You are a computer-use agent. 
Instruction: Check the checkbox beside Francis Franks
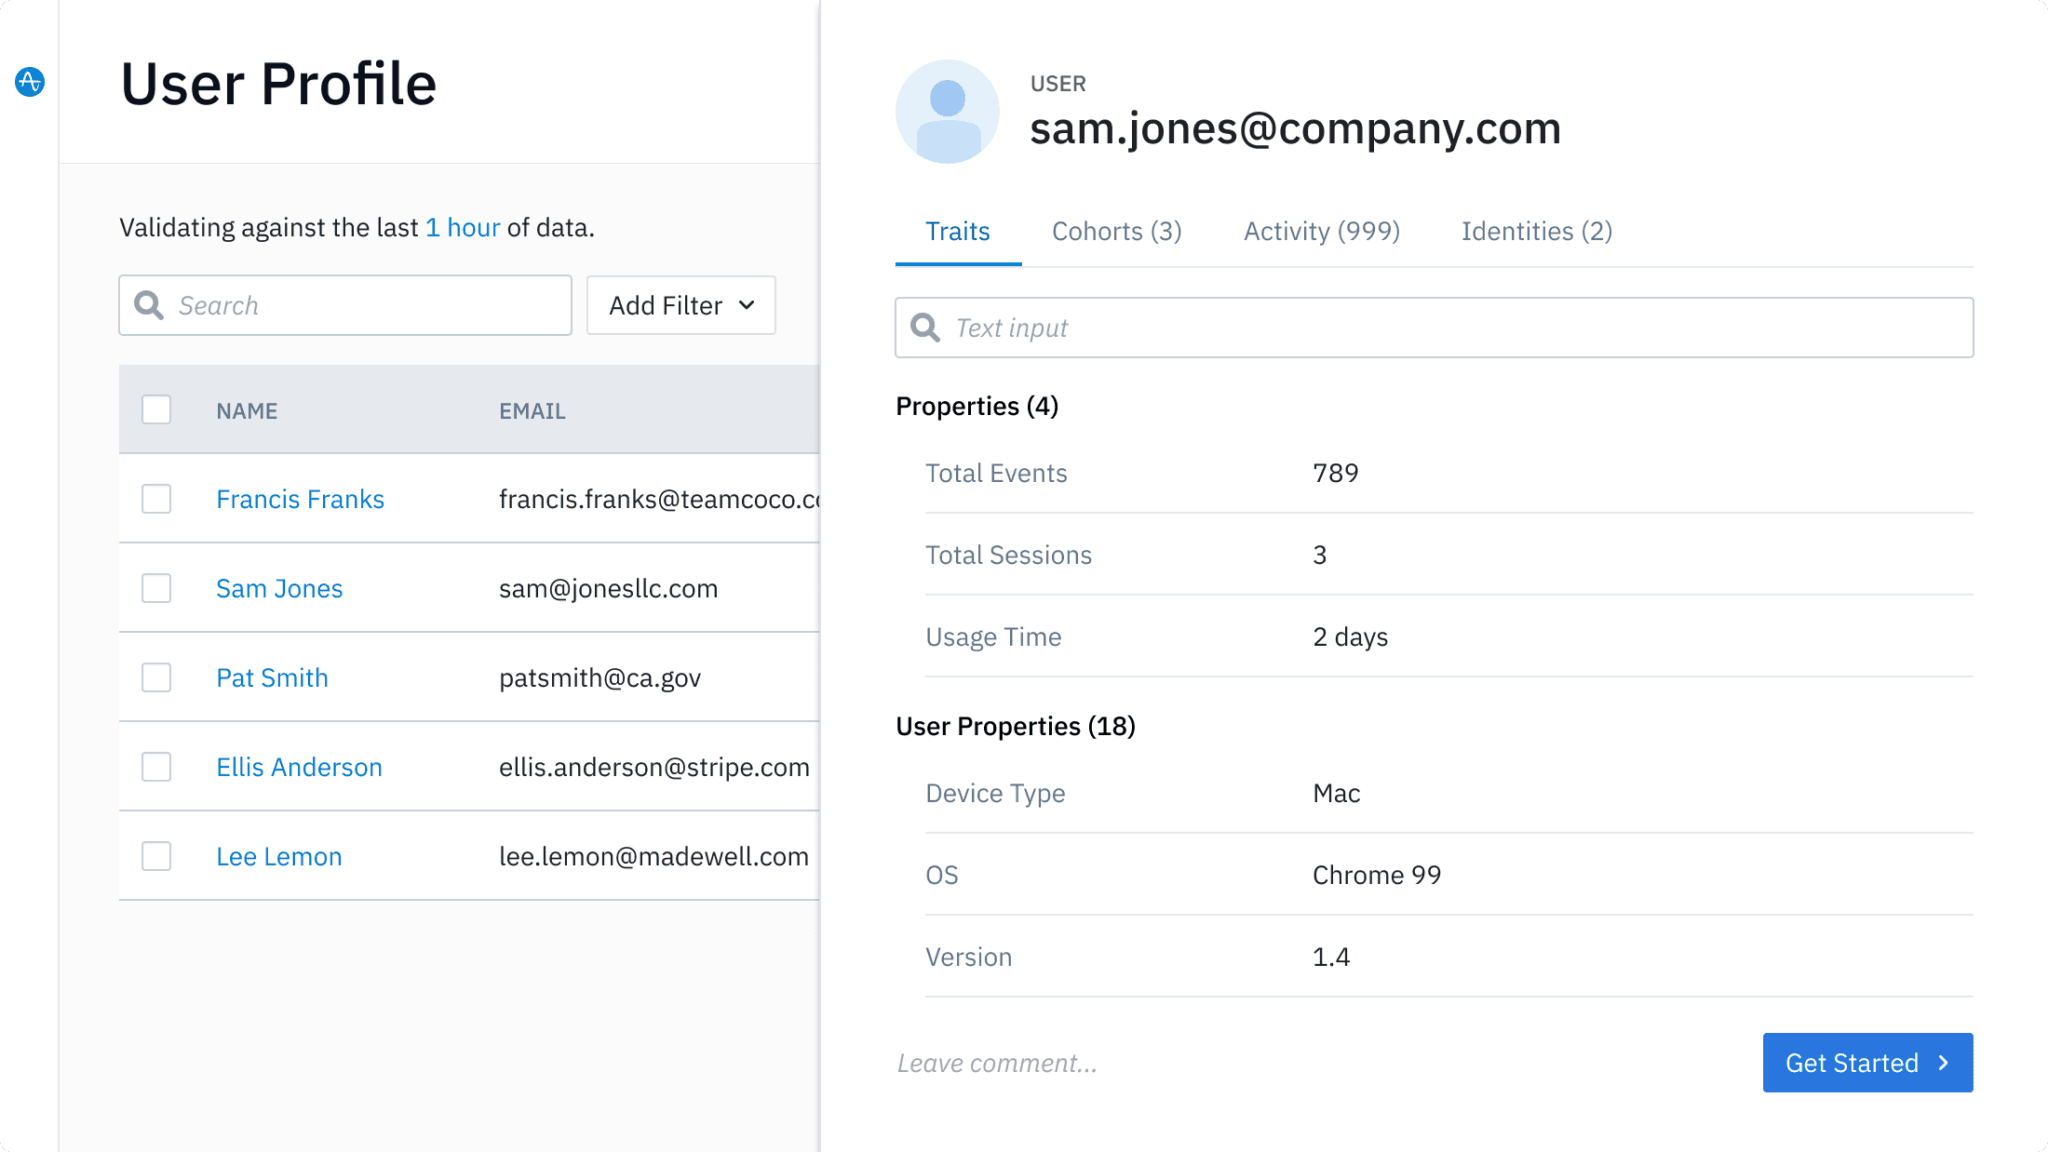(156, 498)
